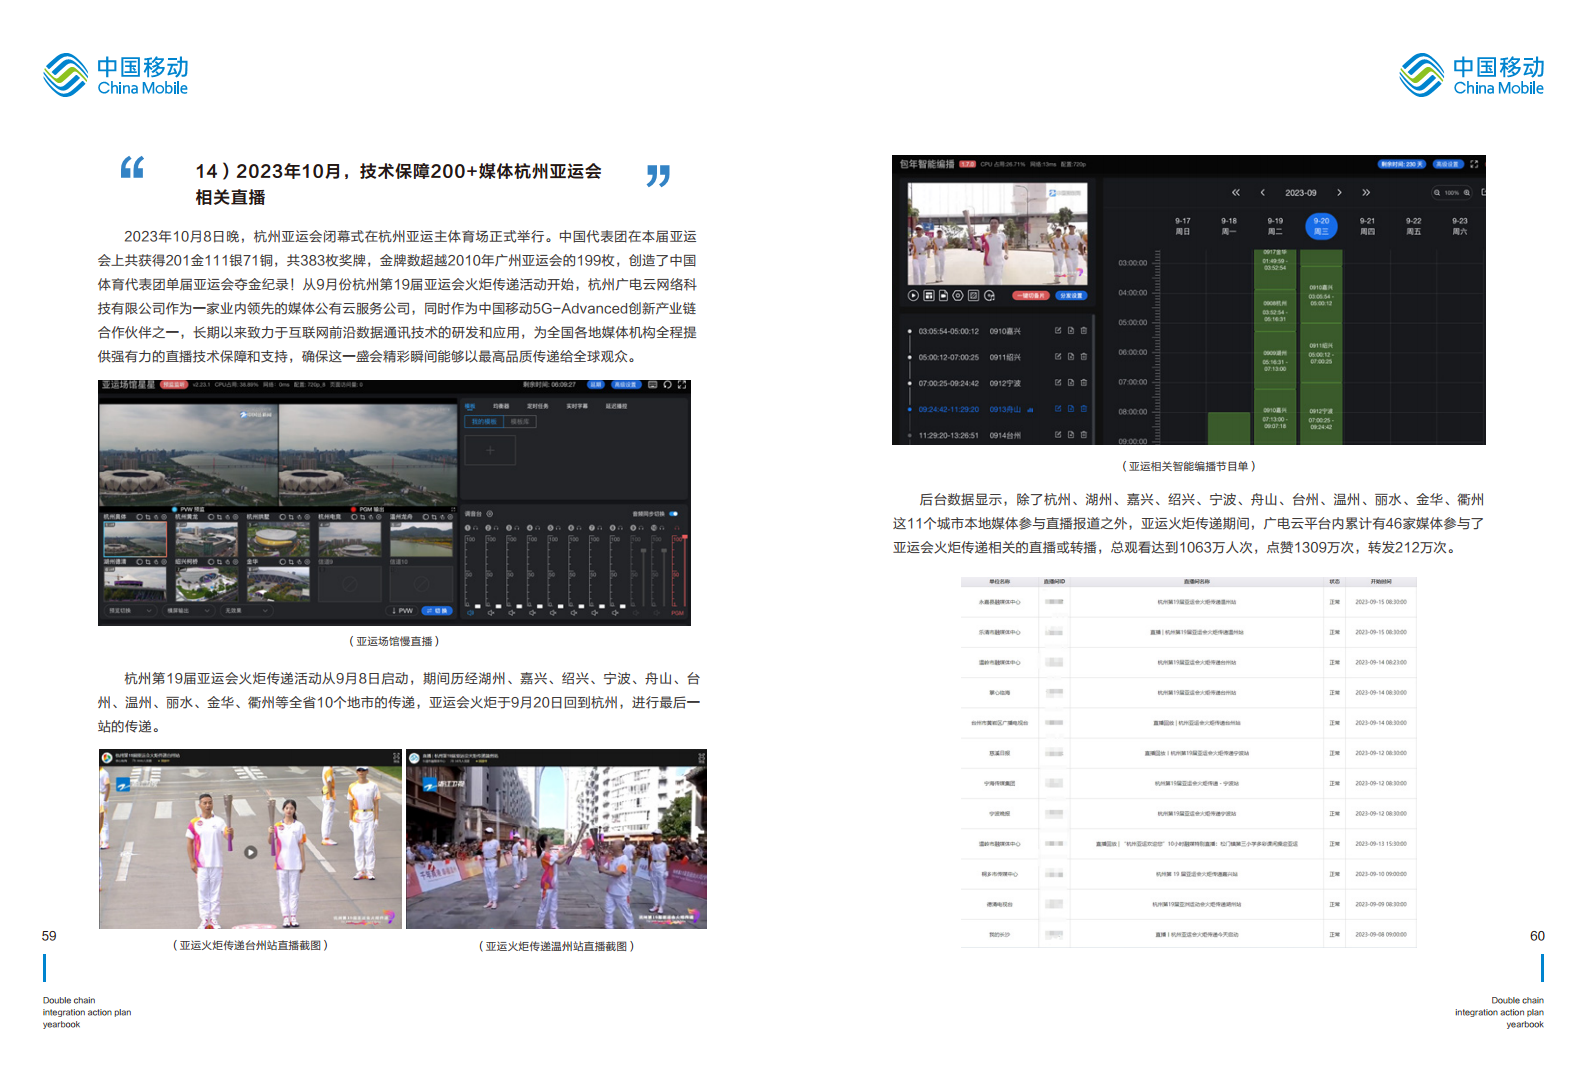Expand the 无效果 dropdown
The width and height of the screenshot is (1587, 1077).
click(246, 611)
